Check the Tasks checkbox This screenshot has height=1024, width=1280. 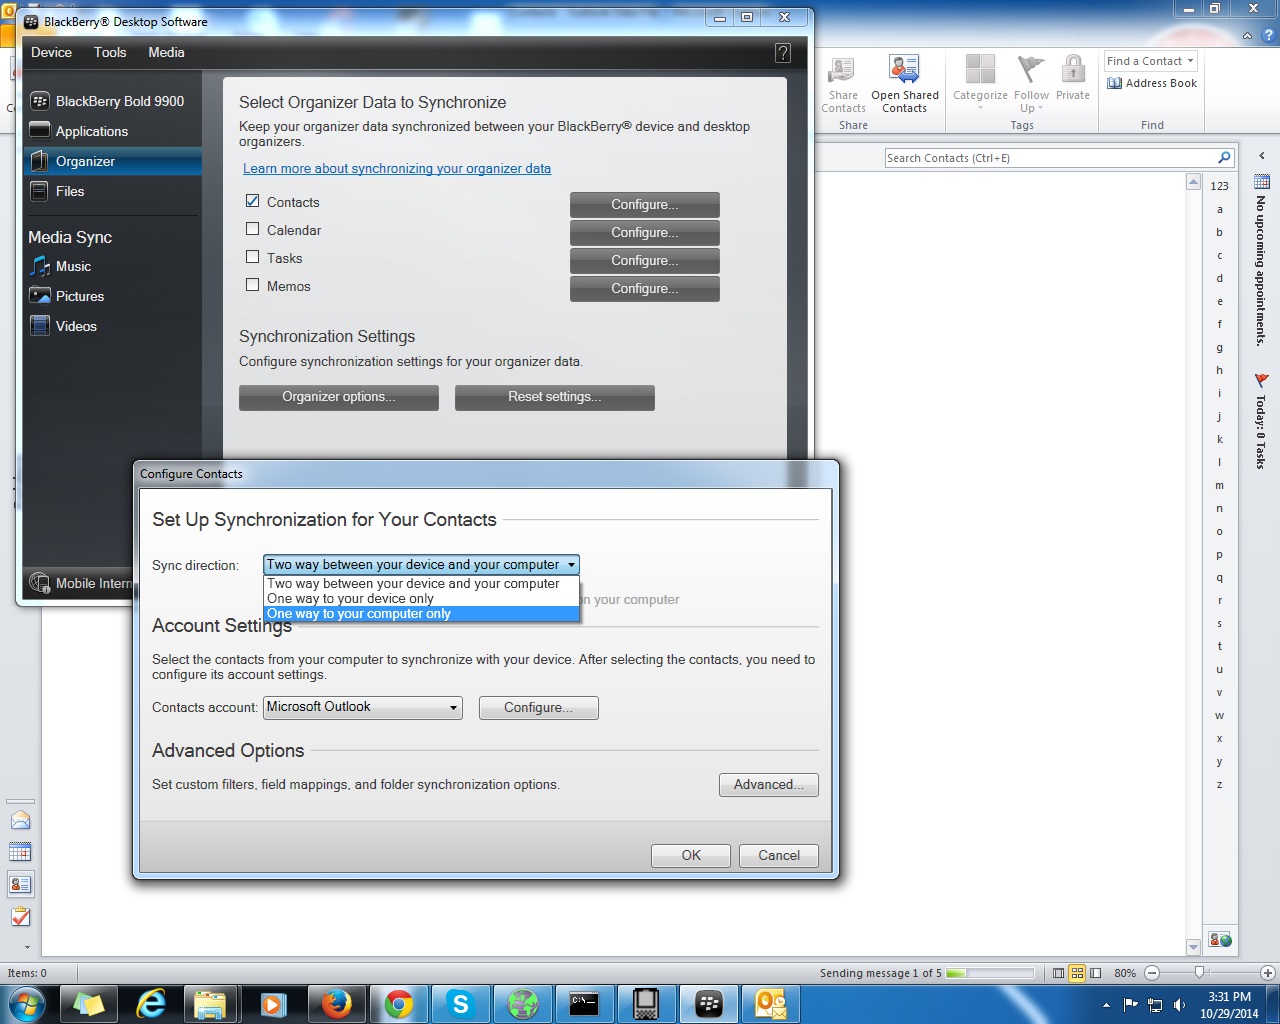252,257
